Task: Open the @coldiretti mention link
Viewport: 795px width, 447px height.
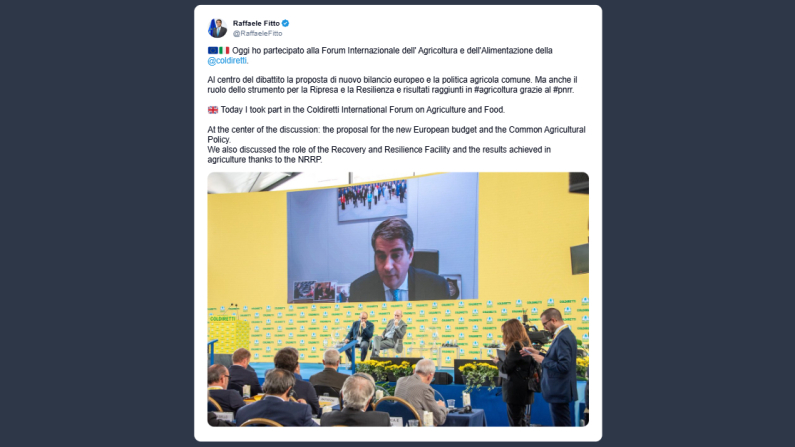Action: pos(227,60)
